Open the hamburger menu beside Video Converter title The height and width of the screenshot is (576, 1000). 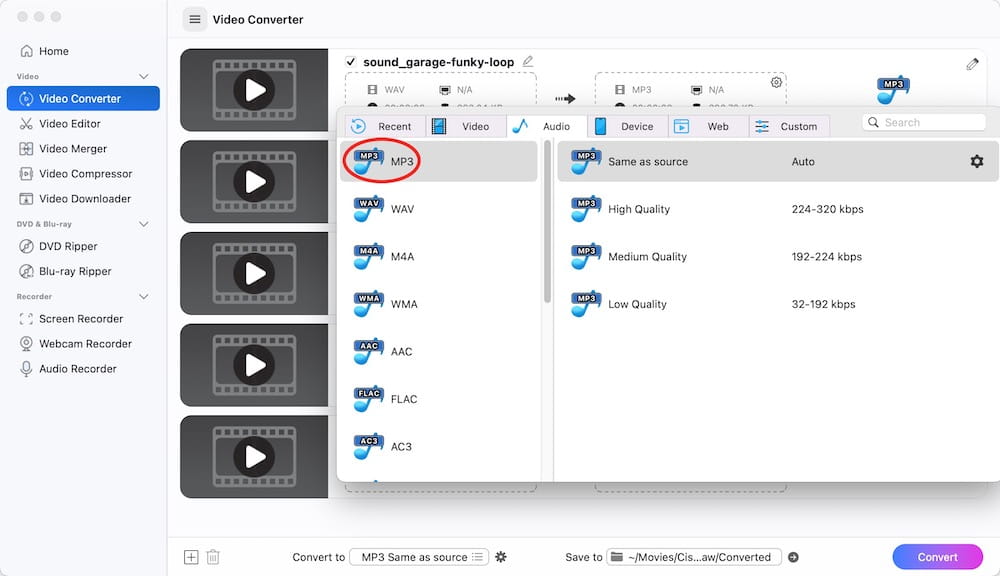[195, 19]
